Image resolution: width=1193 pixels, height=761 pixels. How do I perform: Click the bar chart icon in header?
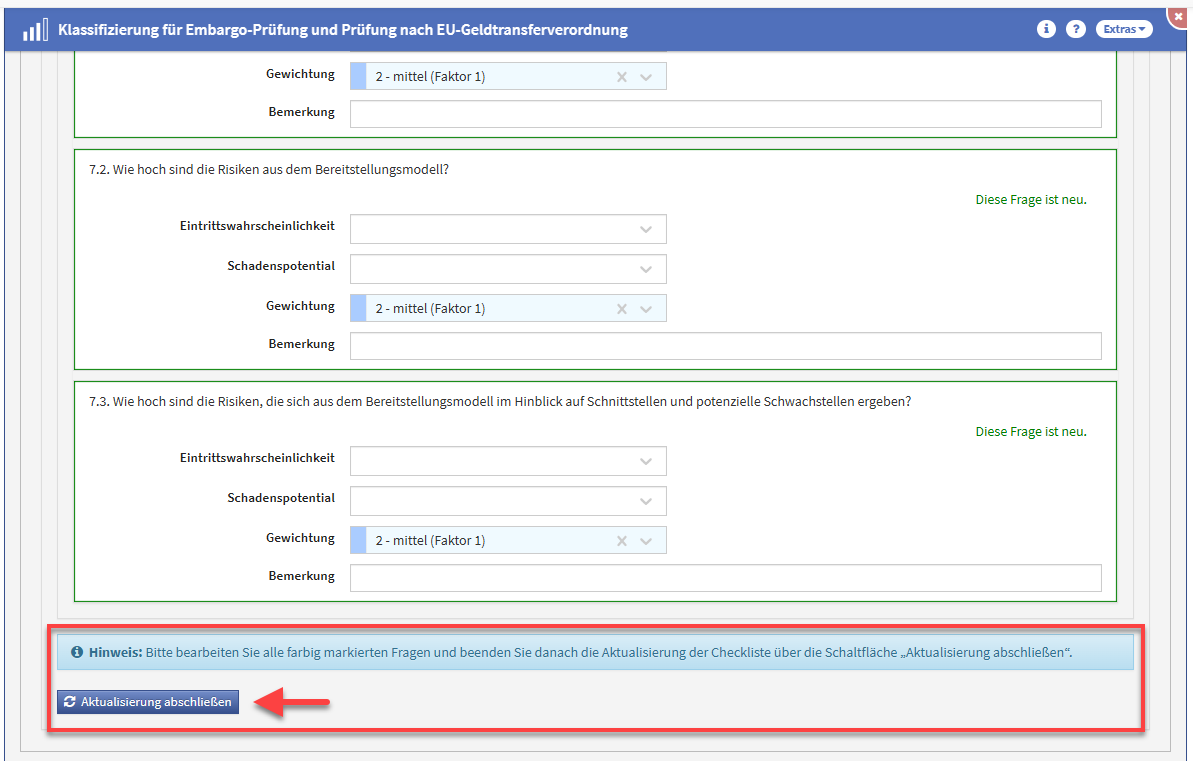(34, 30)
